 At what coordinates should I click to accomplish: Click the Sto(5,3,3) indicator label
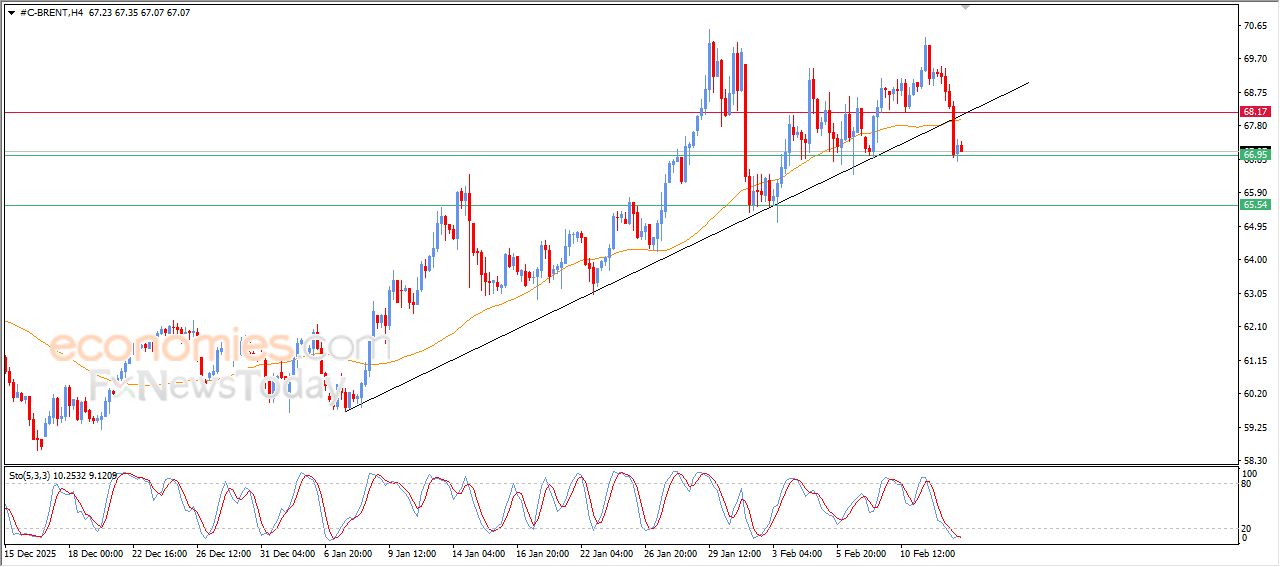(32, 475)
